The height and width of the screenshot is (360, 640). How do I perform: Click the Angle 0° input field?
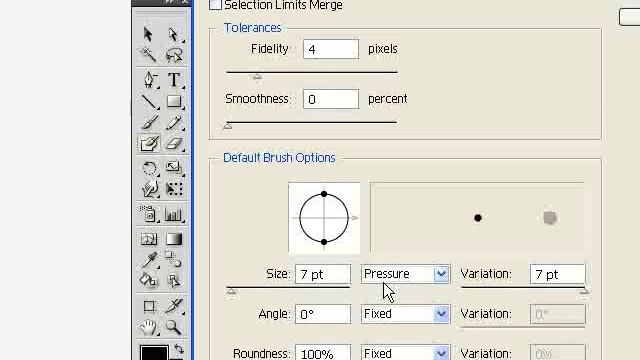pos(323,314)
